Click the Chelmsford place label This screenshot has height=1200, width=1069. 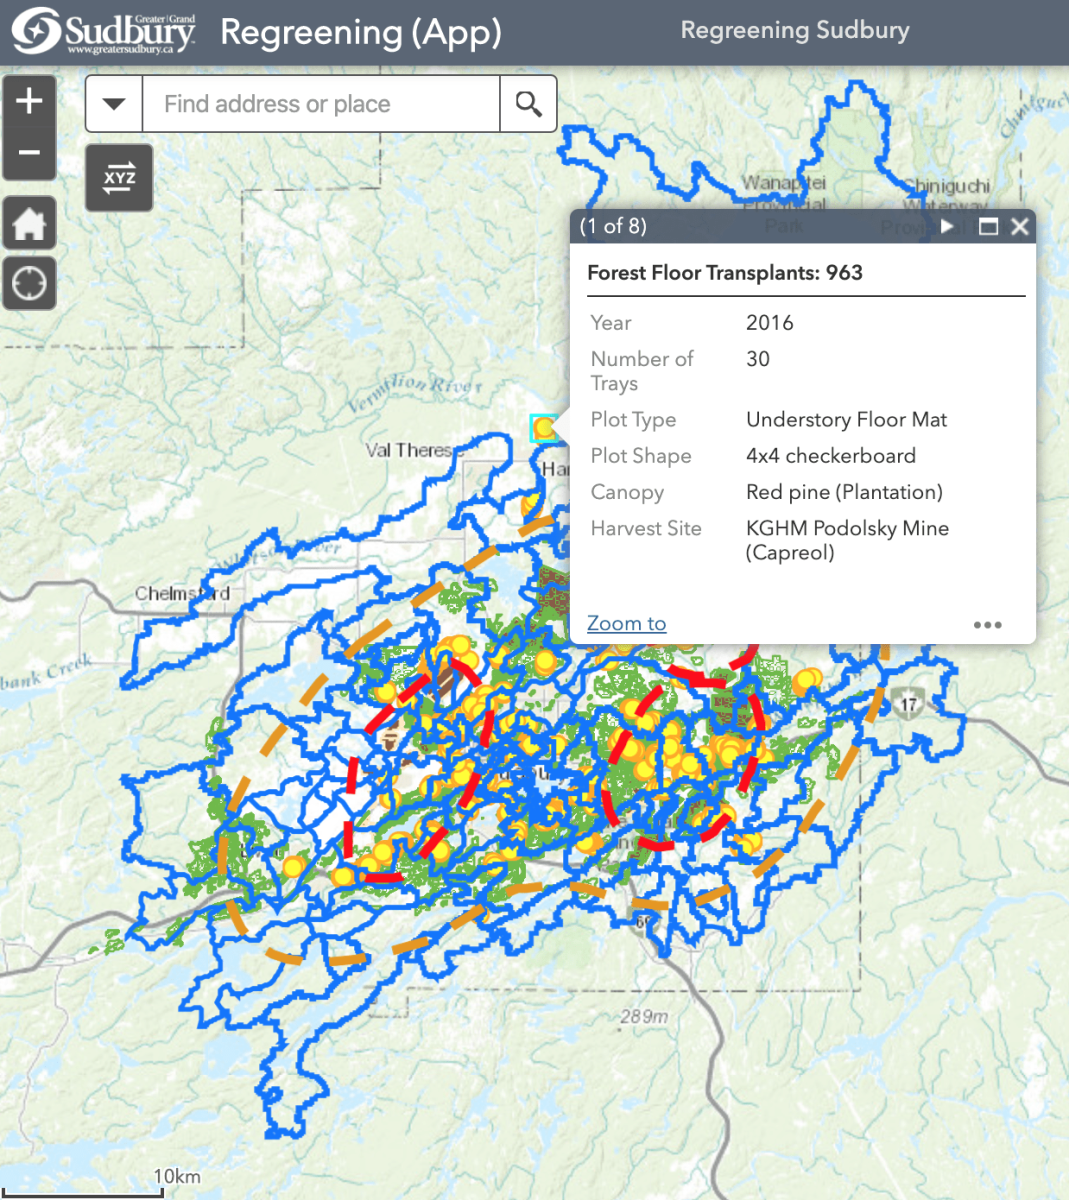click(182, 594)
